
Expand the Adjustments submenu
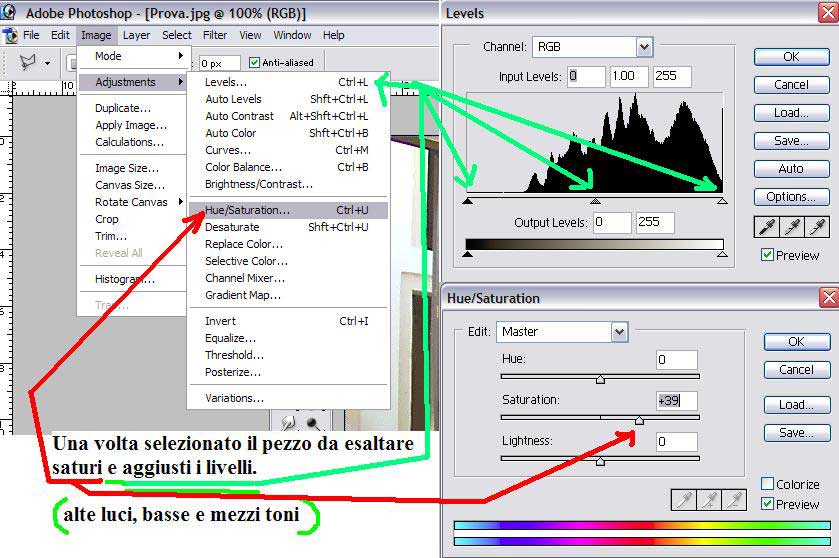132,82
